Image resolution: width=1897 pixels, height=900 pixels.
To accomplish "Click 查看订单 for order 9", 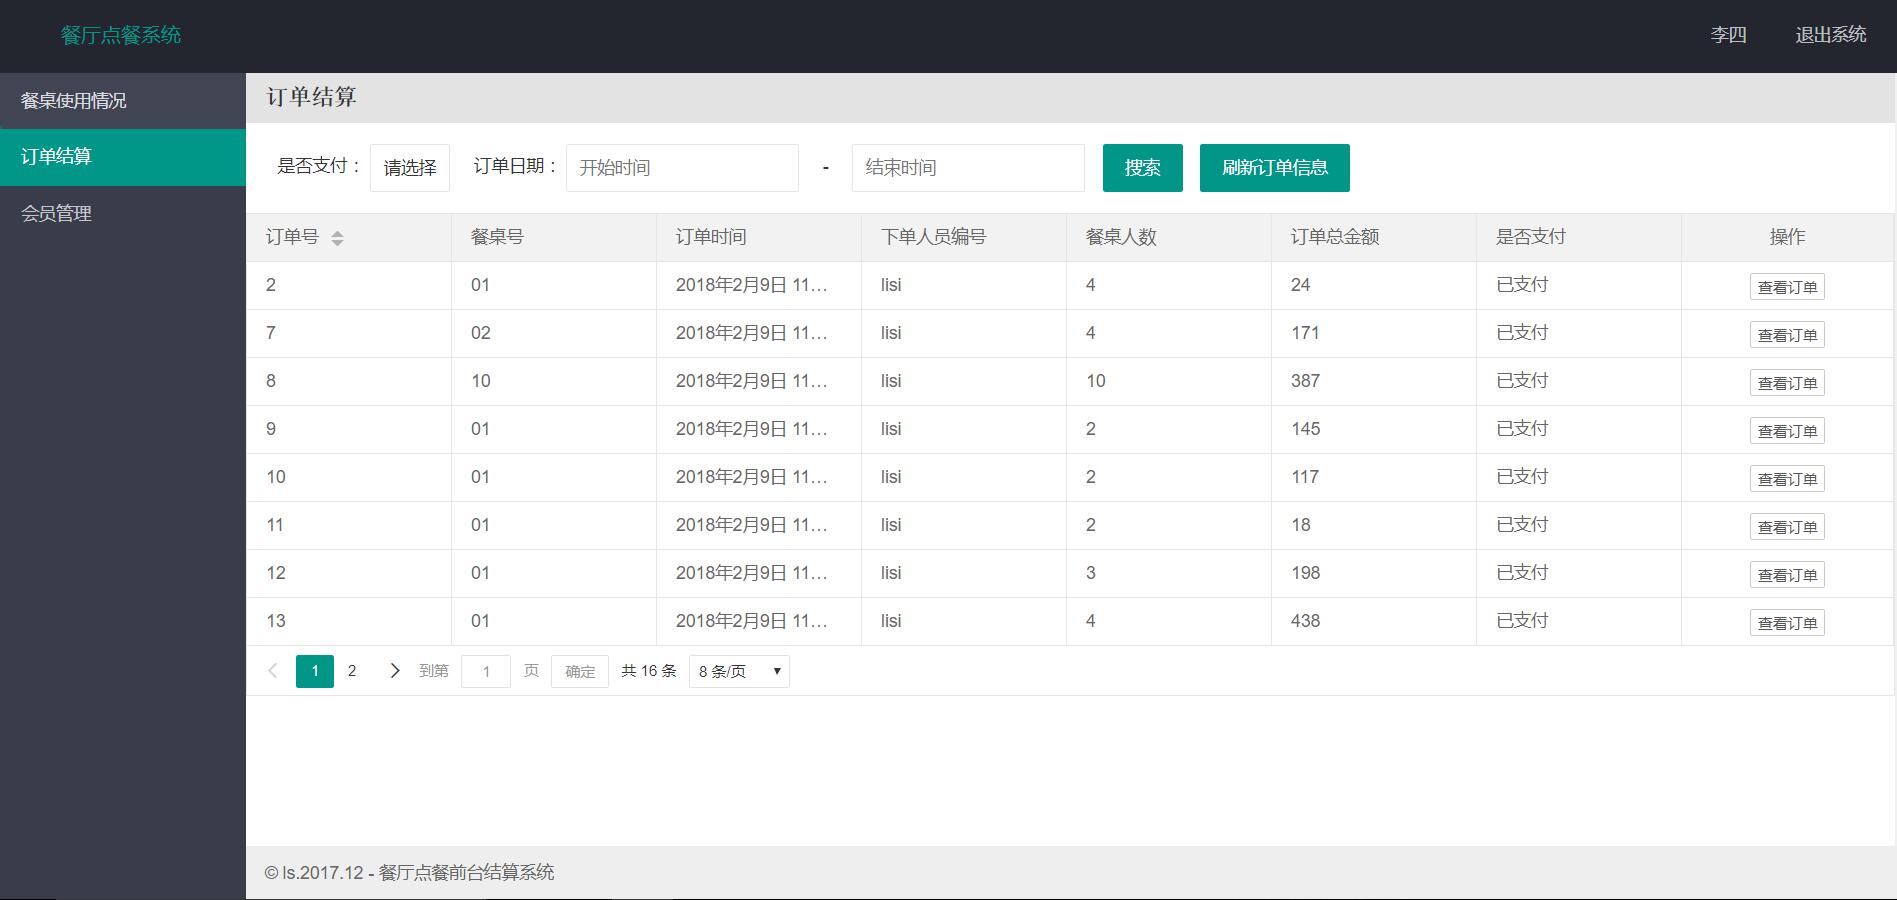I will pyautogui.click(x=1787, y=431).
